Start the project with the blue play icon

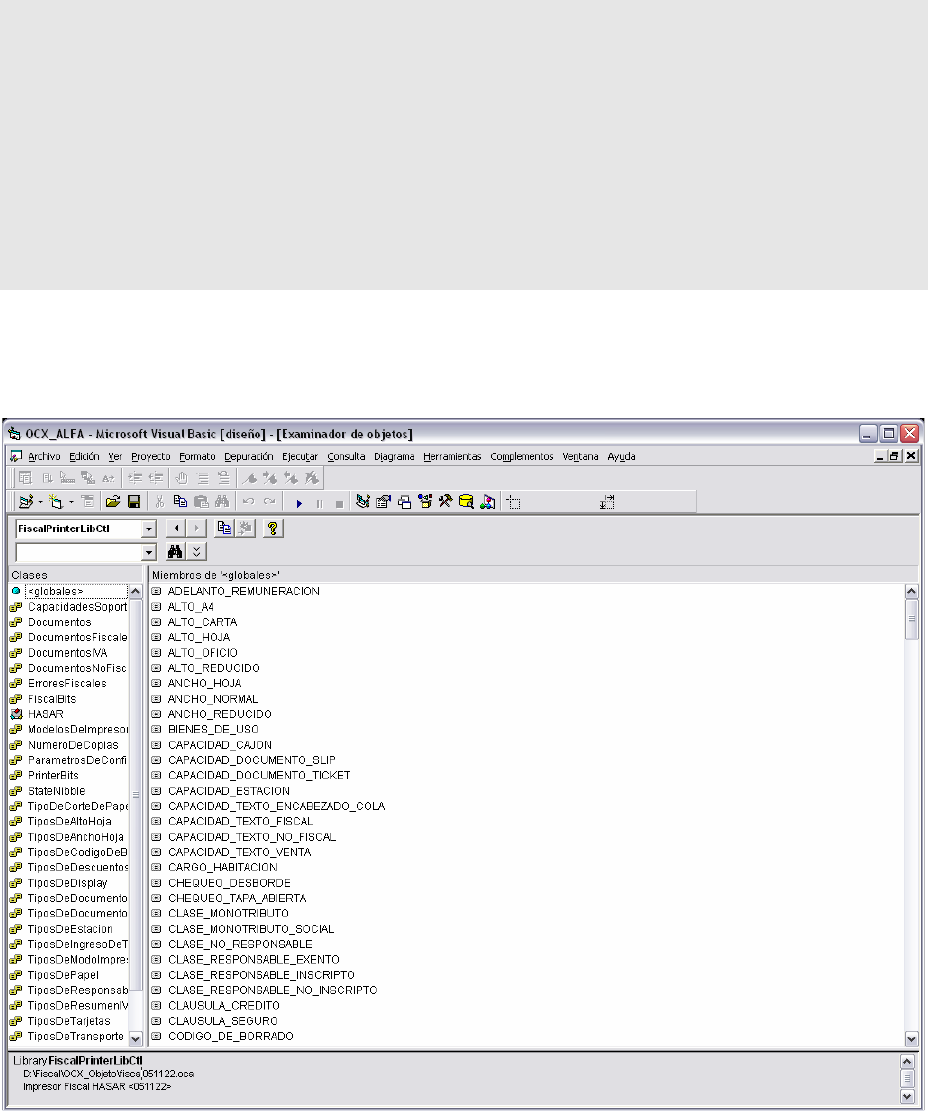click(x=299, y=503)
